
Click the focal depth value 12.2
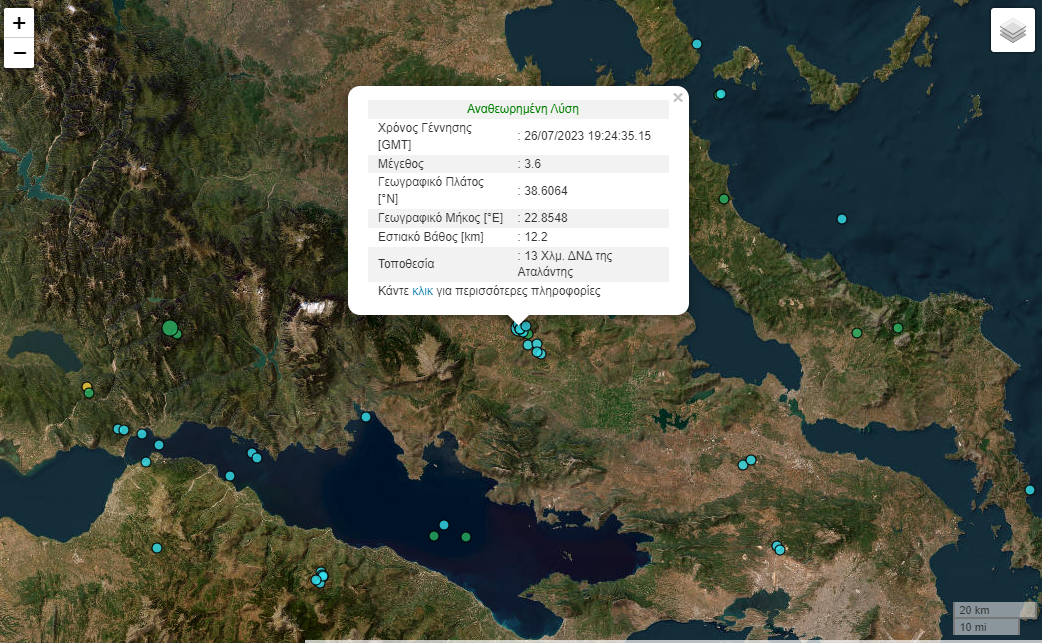click(536, 237)
